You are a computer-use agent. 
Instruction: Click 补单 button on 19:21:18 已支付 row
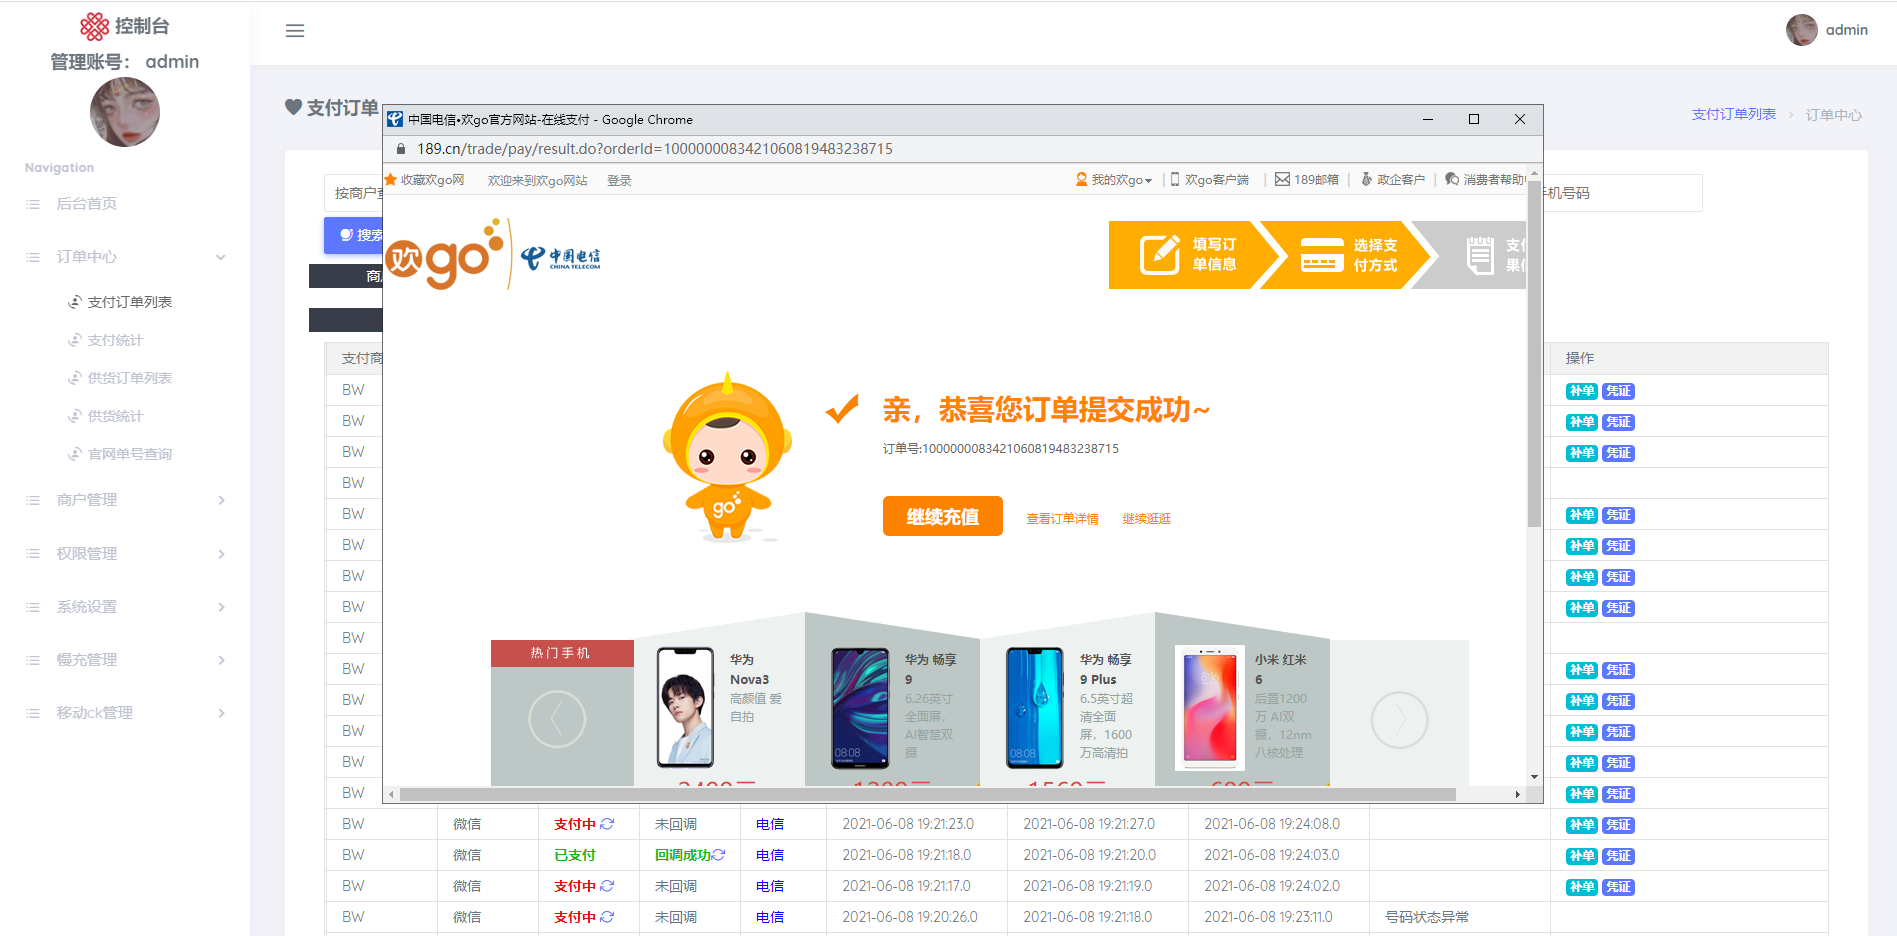pyautogui.click(x=1582, y=856)
